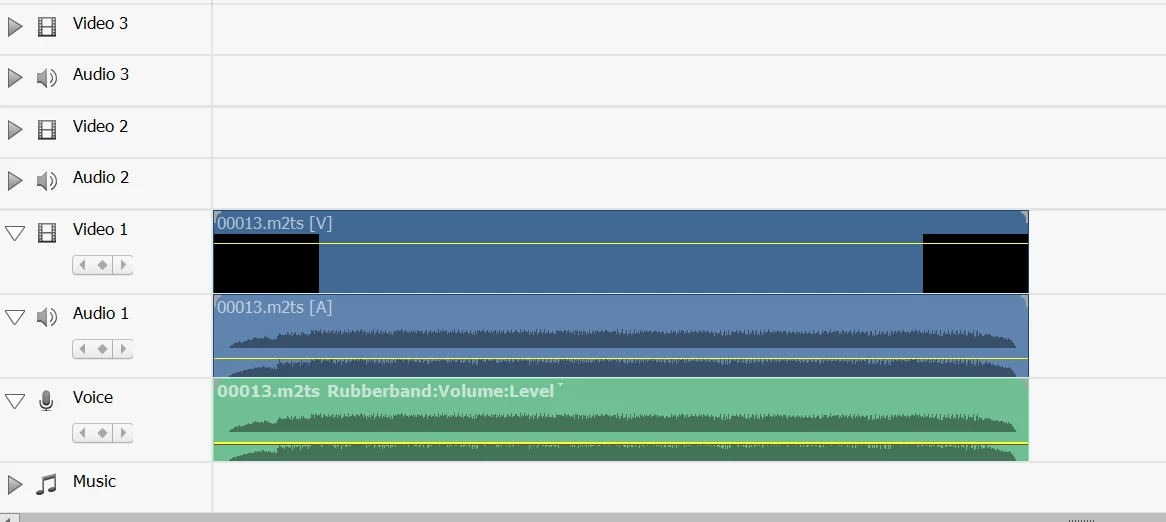This screenshot has width=1166, height=522.
Task: Click the Voice track microphone icon
Action: point(46,402)
